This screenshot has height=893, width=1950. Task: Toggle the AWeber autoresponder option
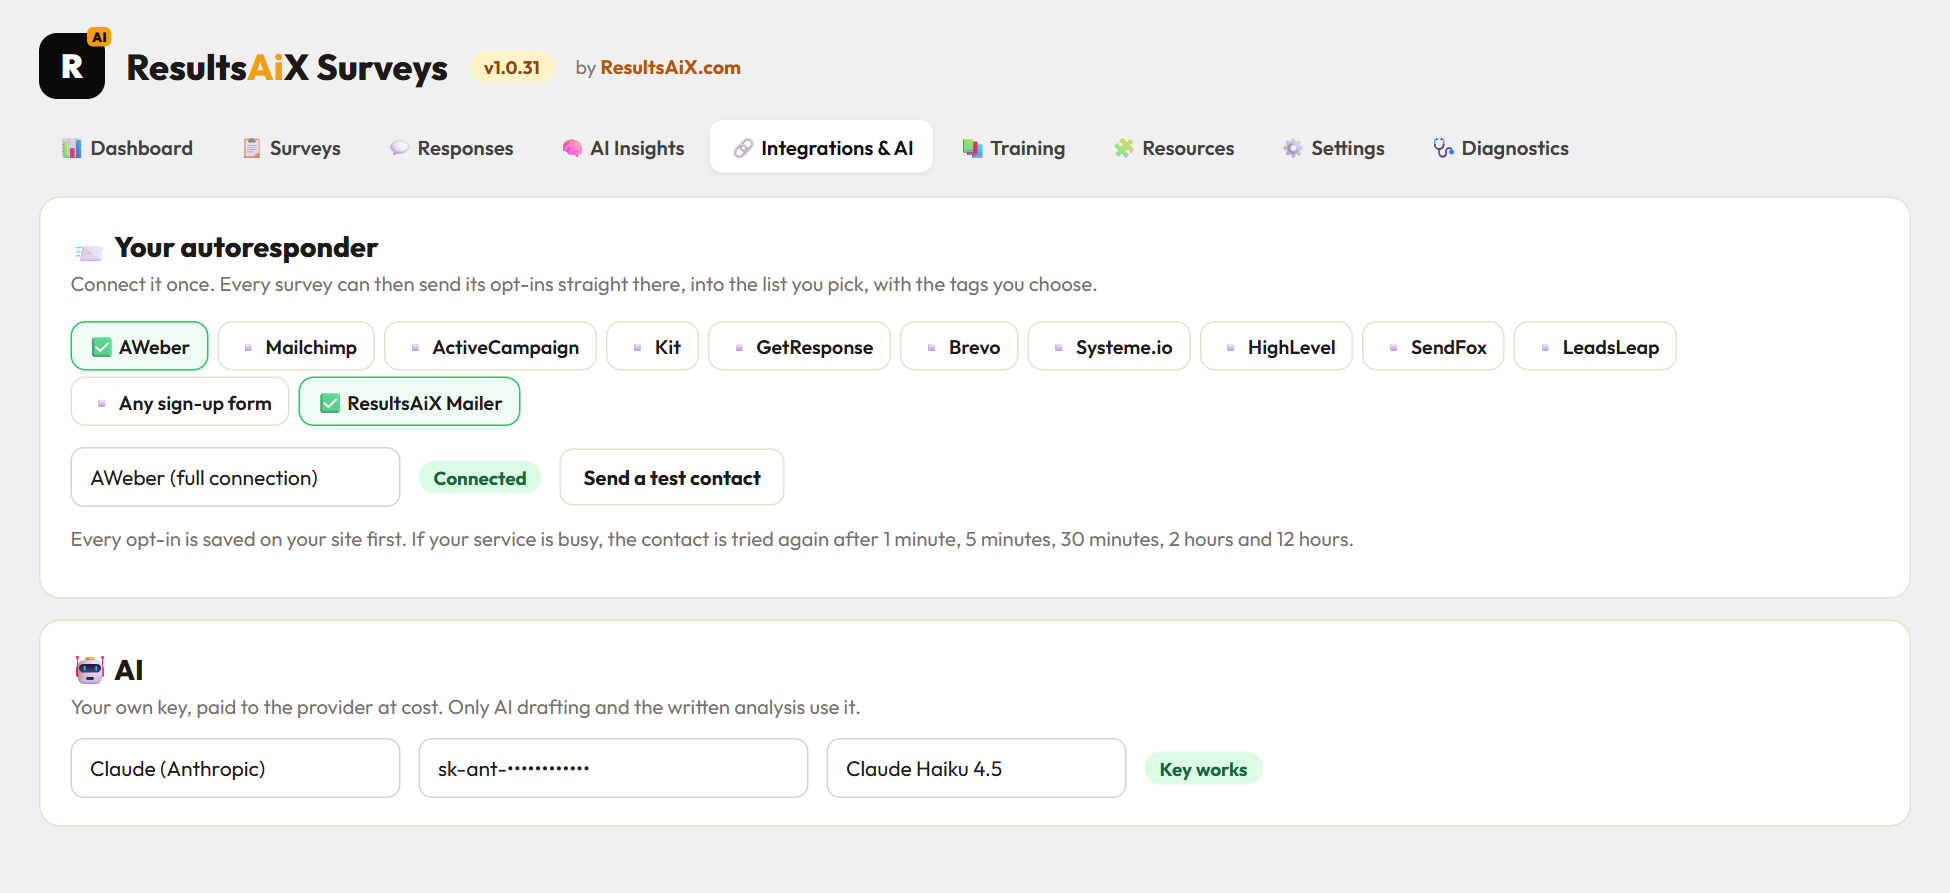coord(139,346)
